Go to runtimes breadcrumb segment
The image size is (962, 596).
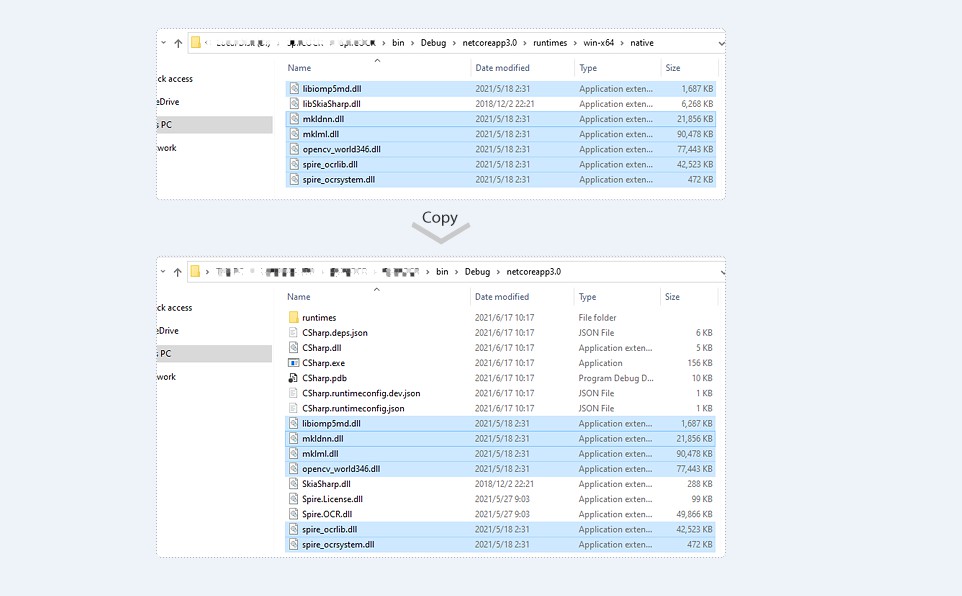tap(550, 43)
